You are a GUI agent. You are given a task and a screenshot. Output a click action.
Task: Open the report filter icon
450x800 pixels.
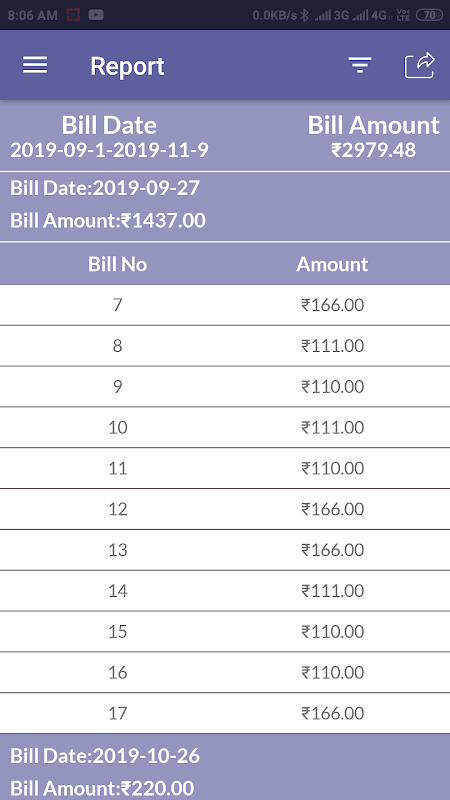click(x=360, y=65)
